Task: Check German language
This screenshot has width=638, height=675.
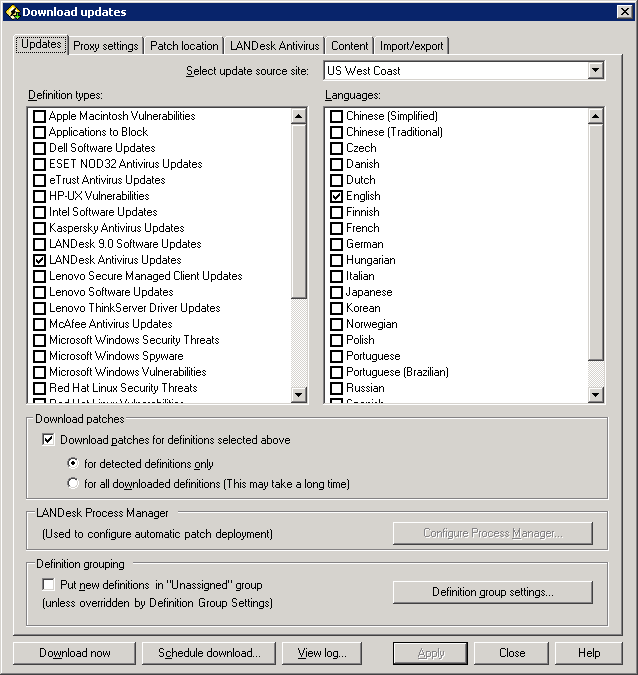Action: [336, 244]
